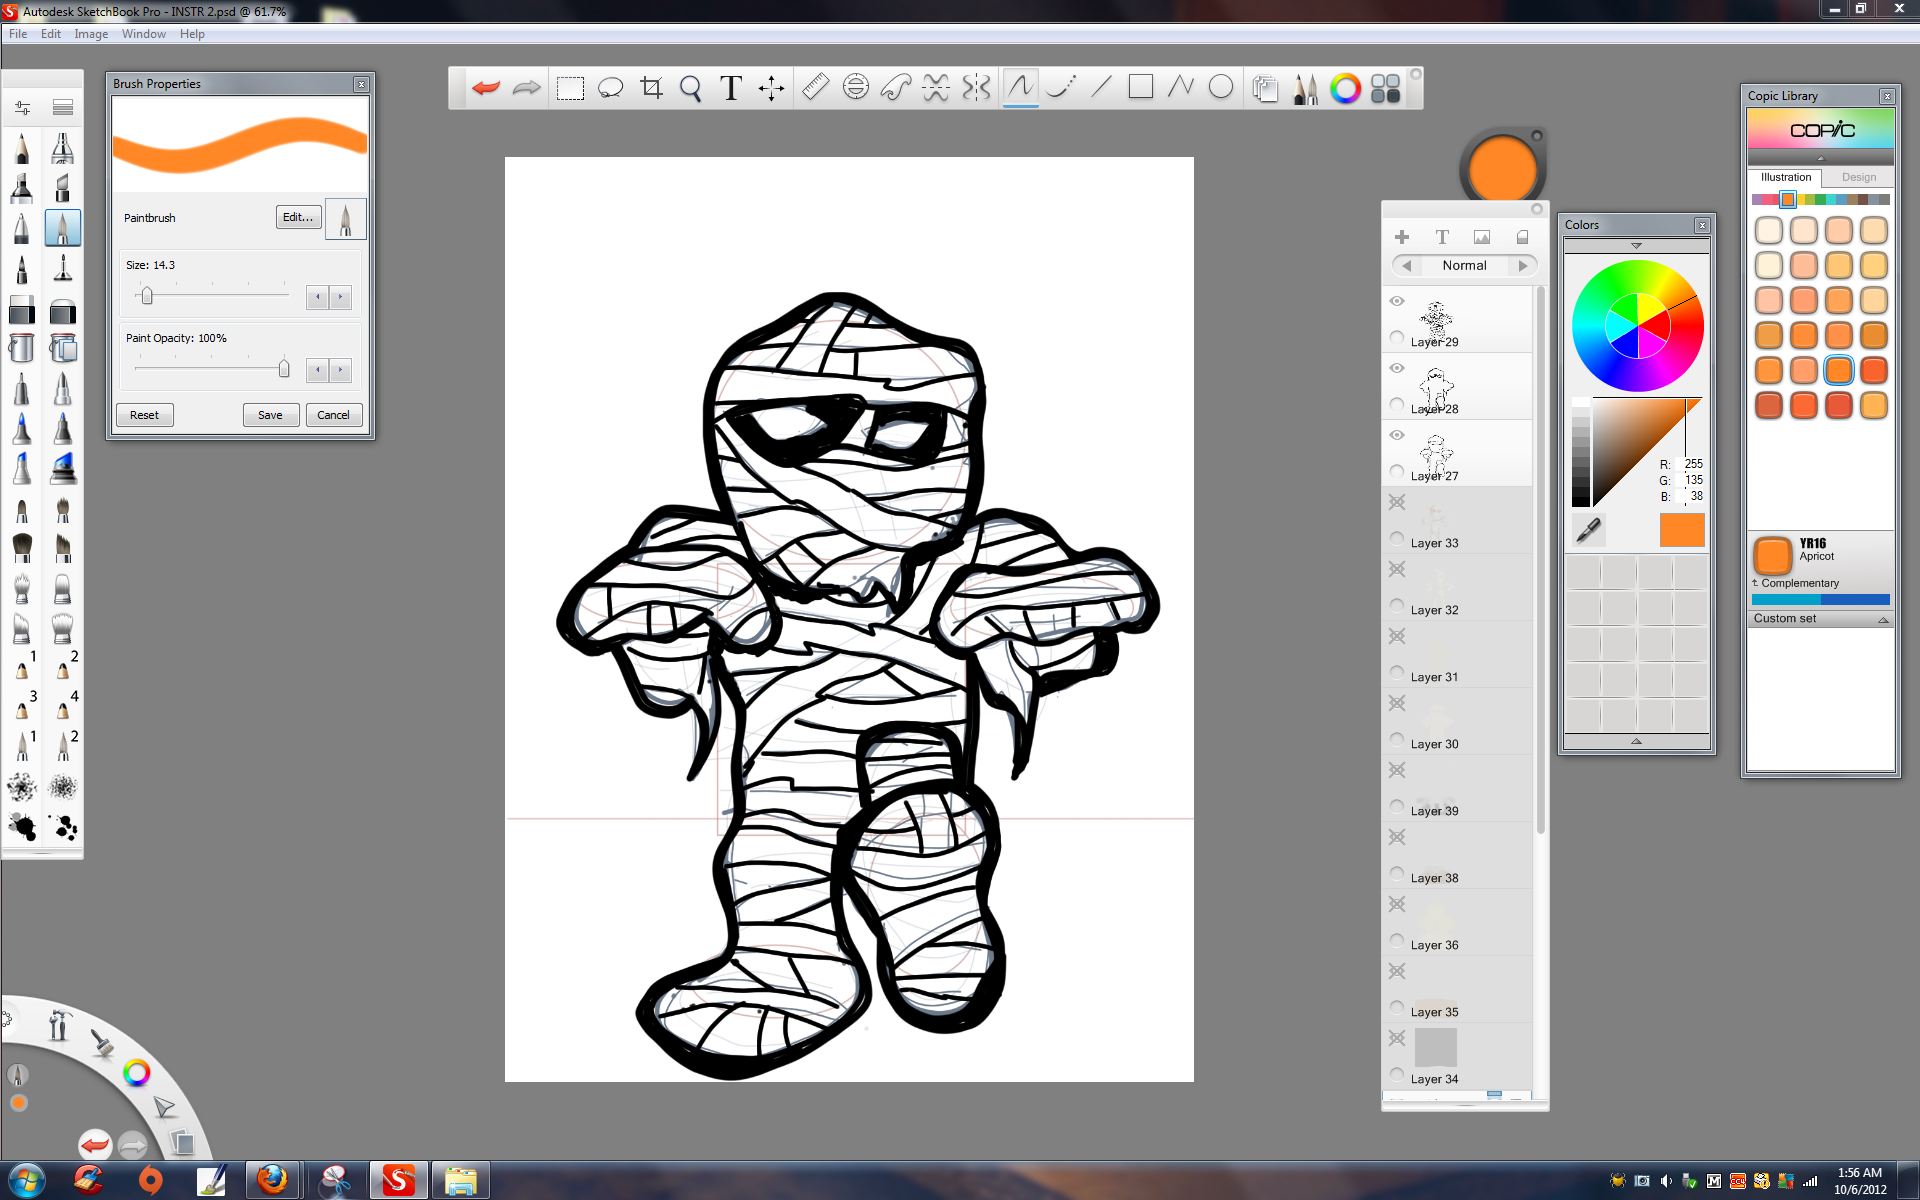This screenshot has height=1200, width=1920.
Task: Collapse the Colors swatch grid arrow
Action: [x=1636, y=741]
